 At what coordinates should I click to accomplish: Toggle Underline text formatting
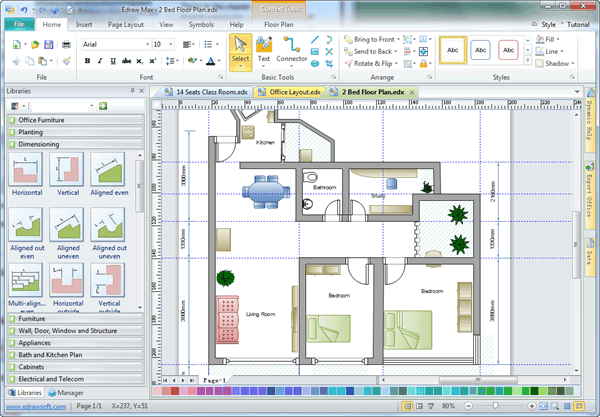(113, 61)
